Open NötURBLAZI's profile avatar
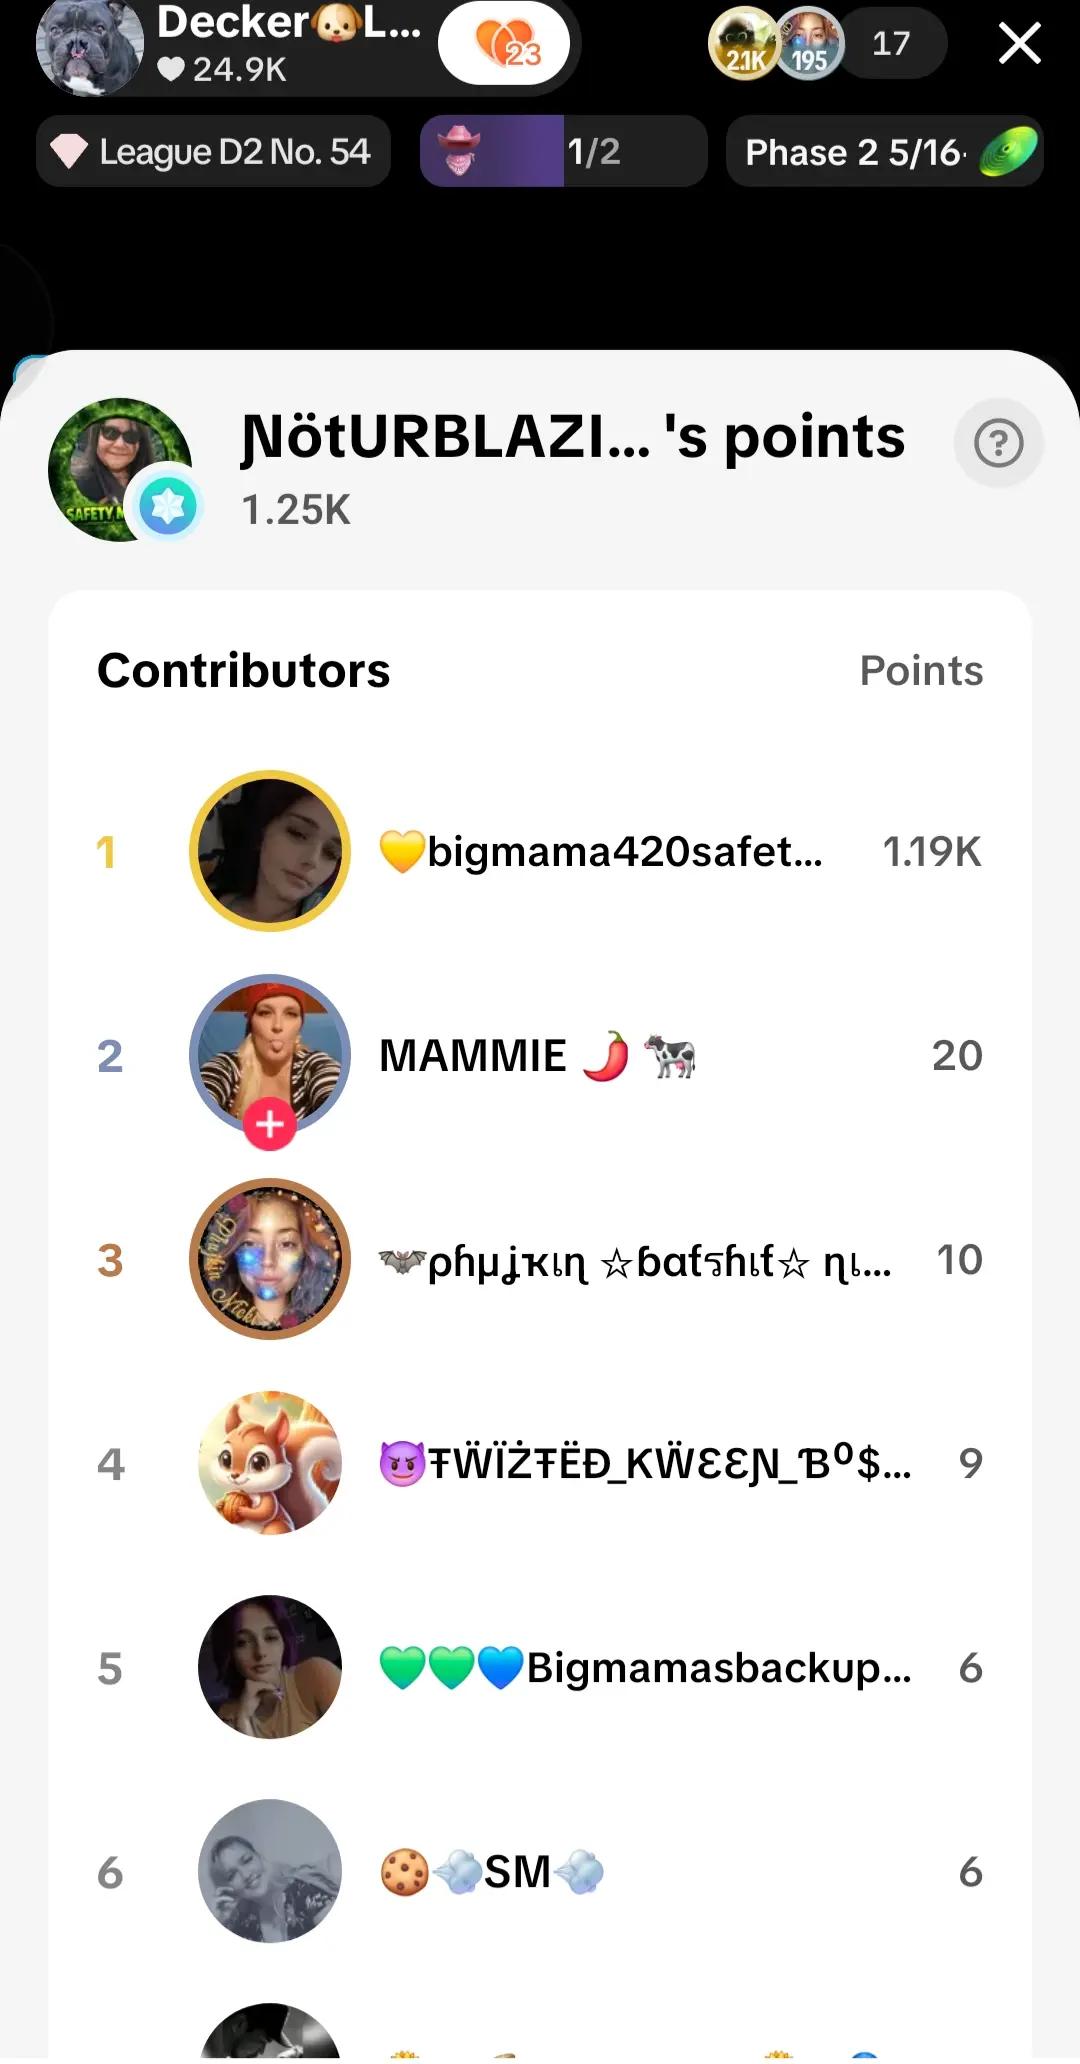This screenshot has height=2064, width=1080. pos(119,470)
